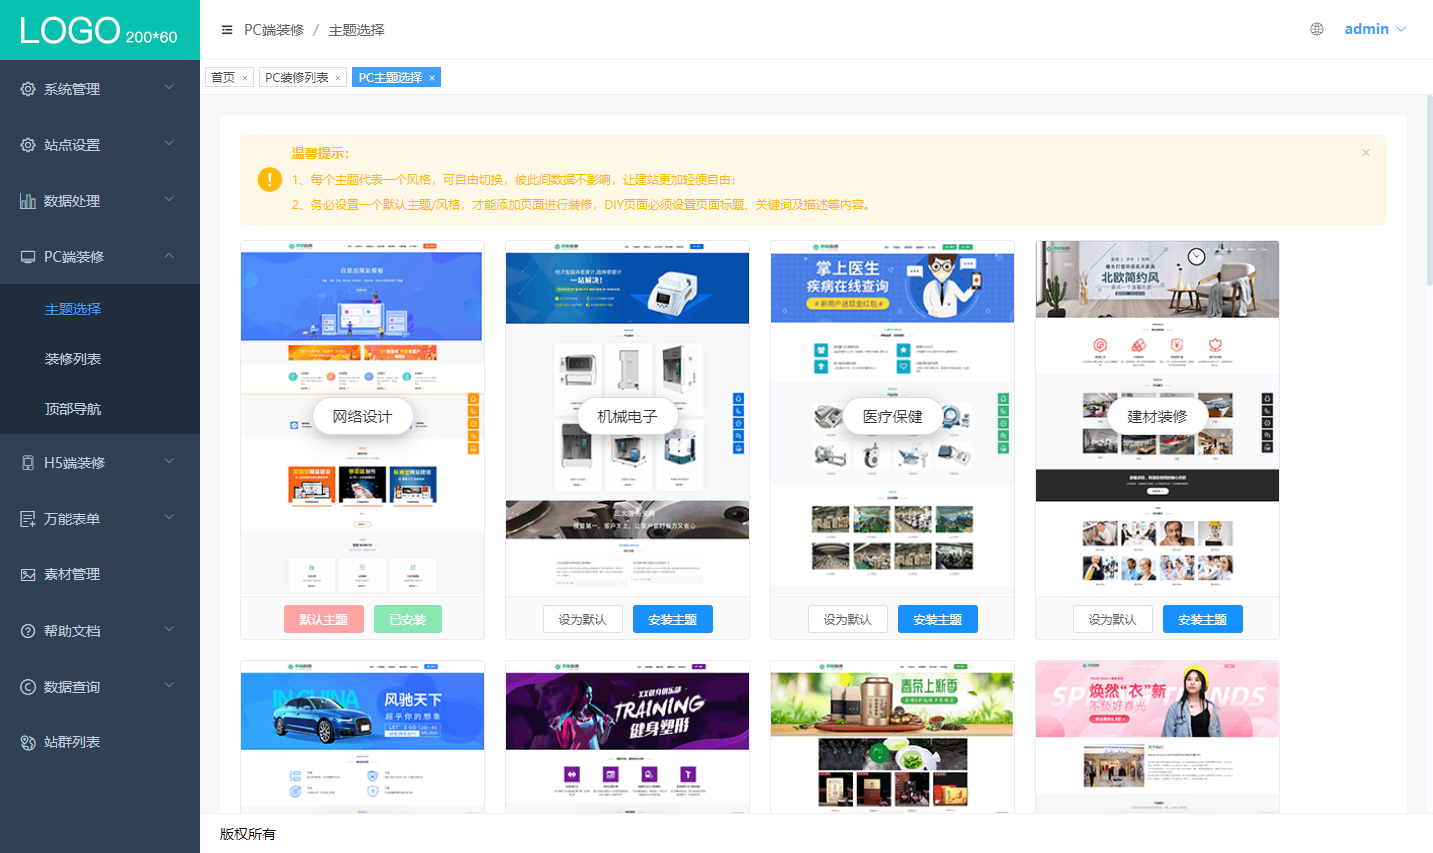Click 设为默认 under 医疗保健 theme
This screenshot has width=1433, height=853.
pos(848,619)
